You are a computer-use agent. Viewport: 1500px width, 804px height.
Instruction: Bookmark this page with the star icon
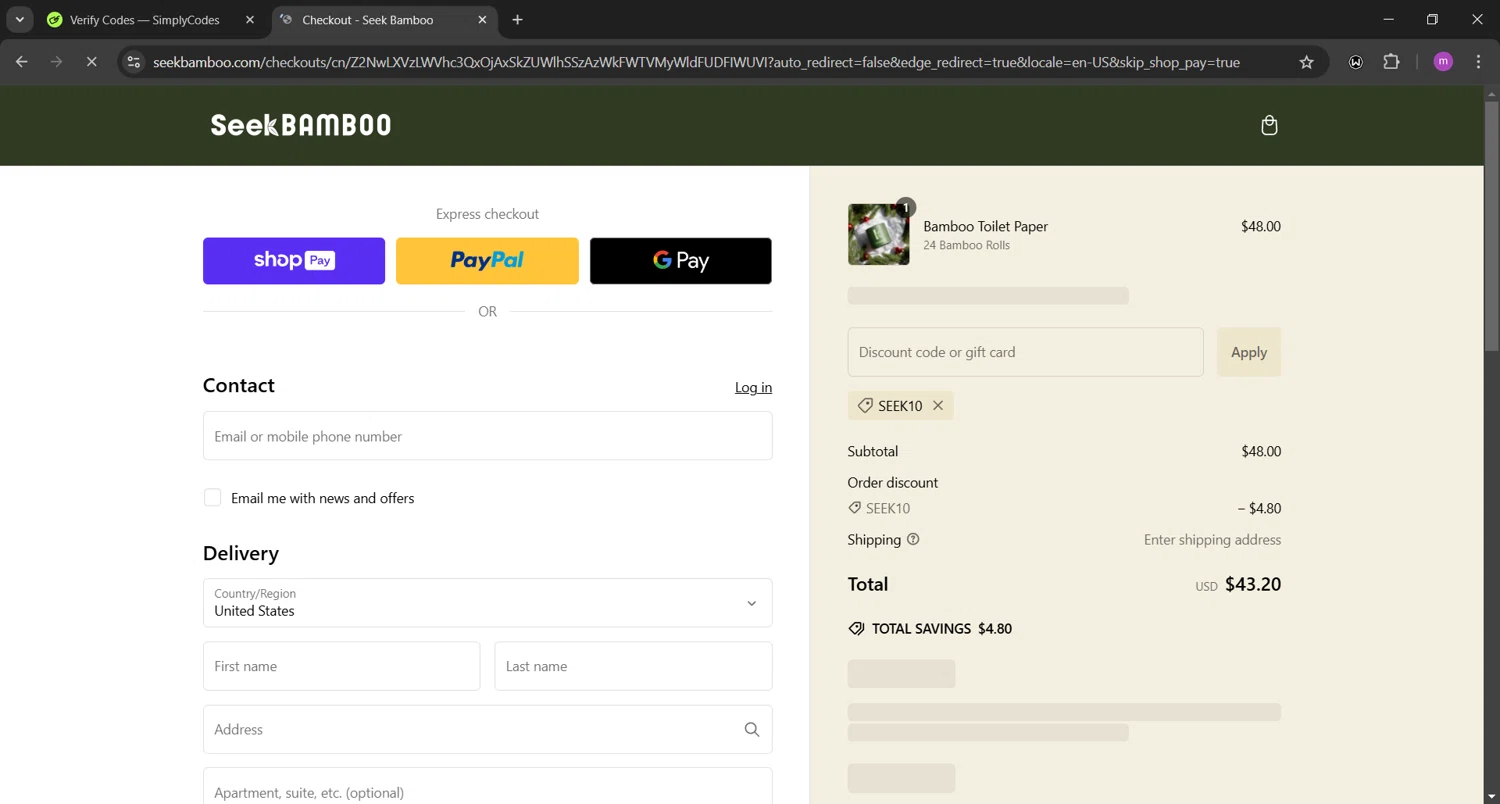tap(1306, 62)
